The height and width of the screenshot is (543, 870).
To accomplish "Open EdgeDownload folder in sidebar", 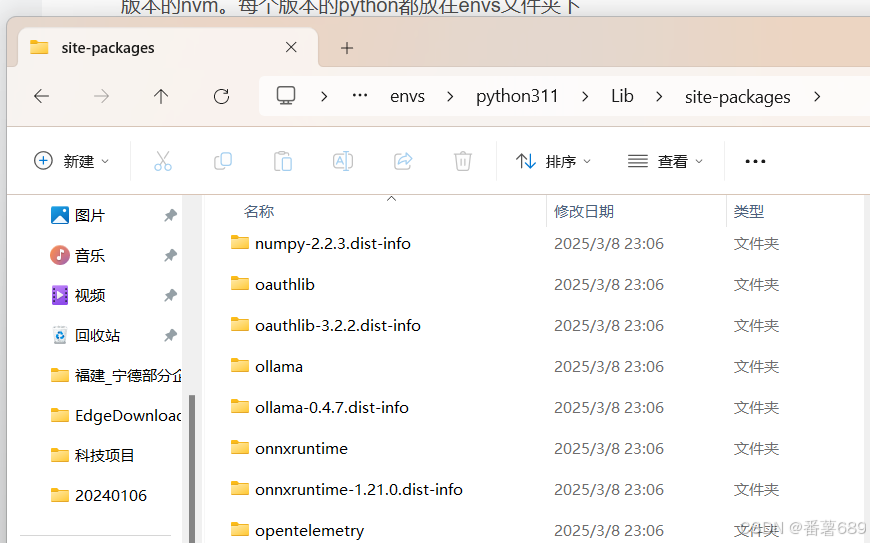I will tap(115, 415).
